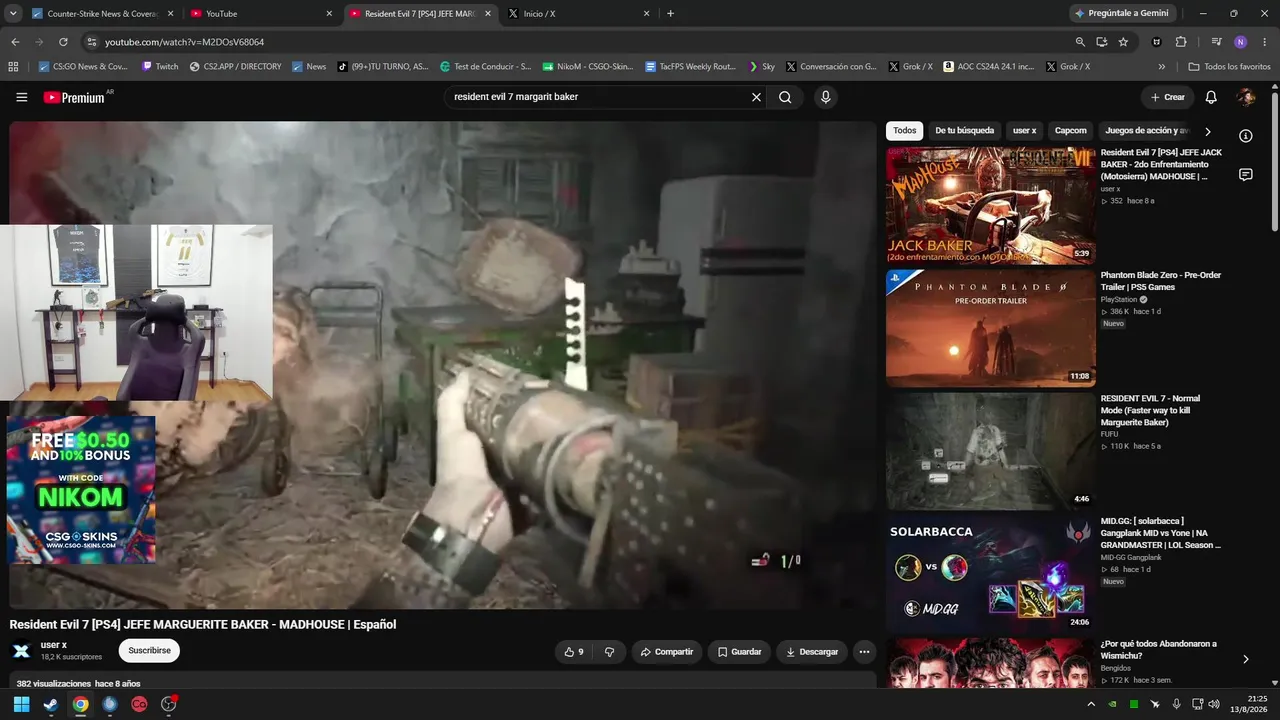Close the Resident Evil 7 tab
Screen dimensions: 1280x720
click(x=488, y=14)
